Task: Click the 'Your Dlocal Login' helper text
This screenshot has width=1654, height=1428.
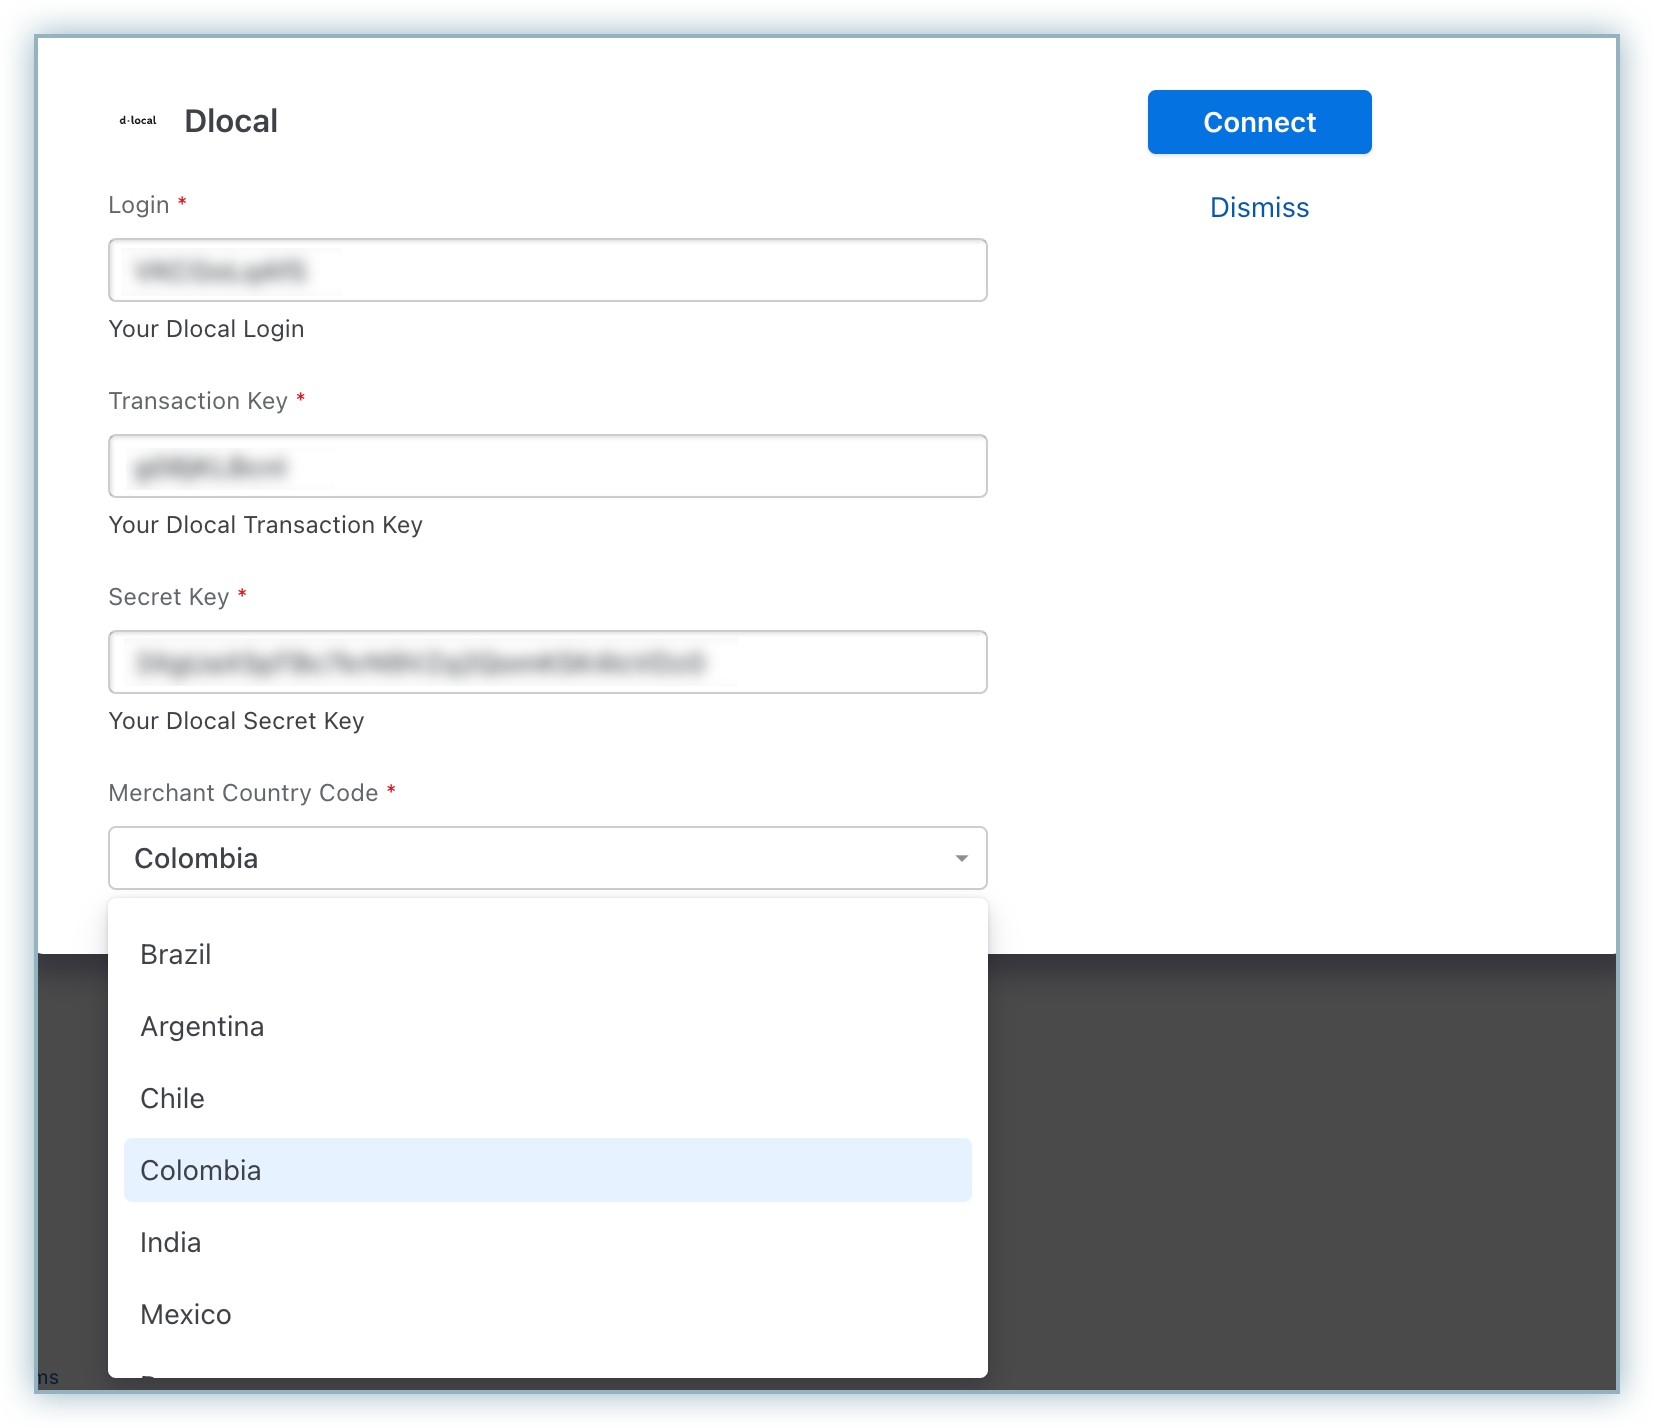Action: (x=206, y=329)
